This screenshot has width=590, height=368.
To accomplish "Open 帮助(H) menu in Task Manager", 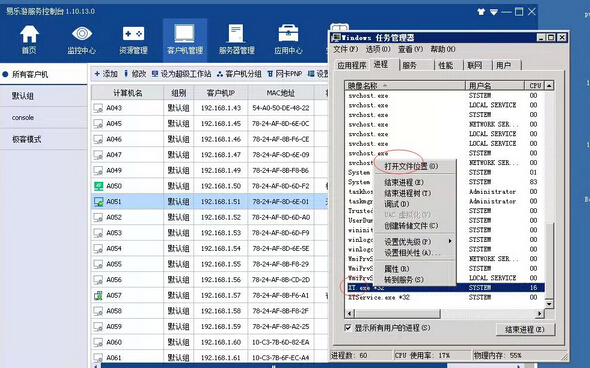I will tap(443, 49).
